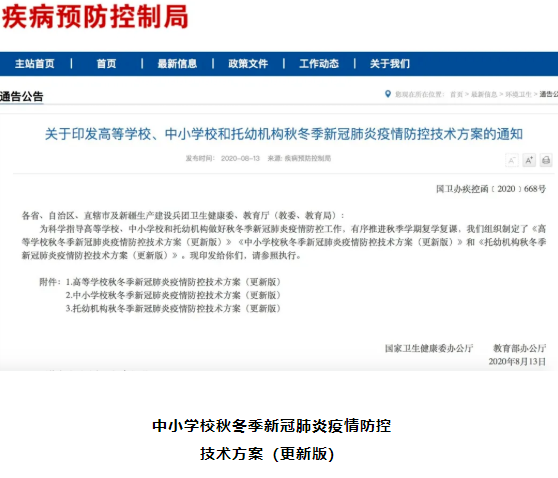Click the publish date 2020-08-13
Screen dimensions: 558x478
coord(240,158)
